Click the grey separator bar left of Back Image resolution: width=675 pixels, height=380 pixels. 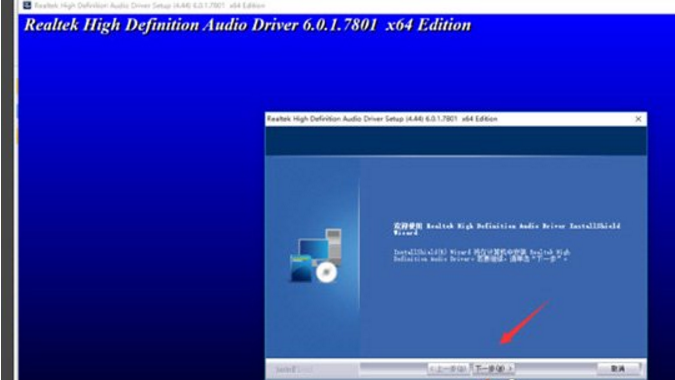393,369
